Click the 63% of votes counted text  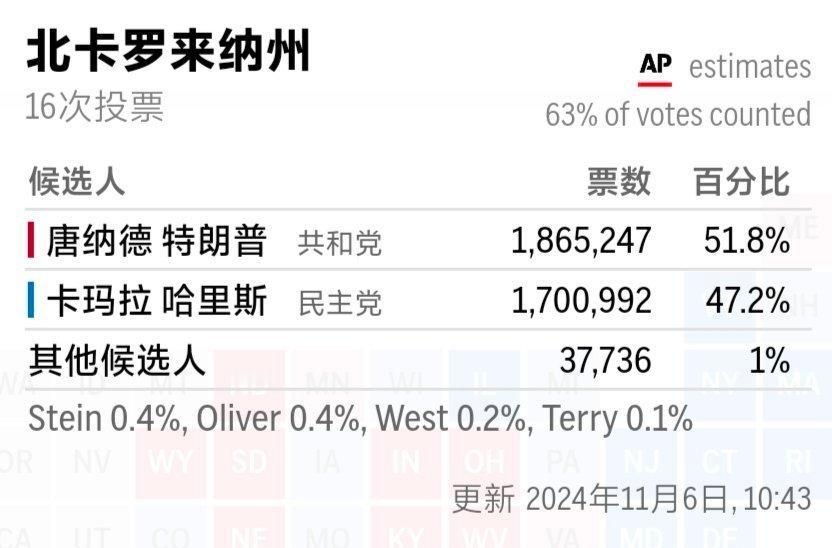tap(678, 115)
